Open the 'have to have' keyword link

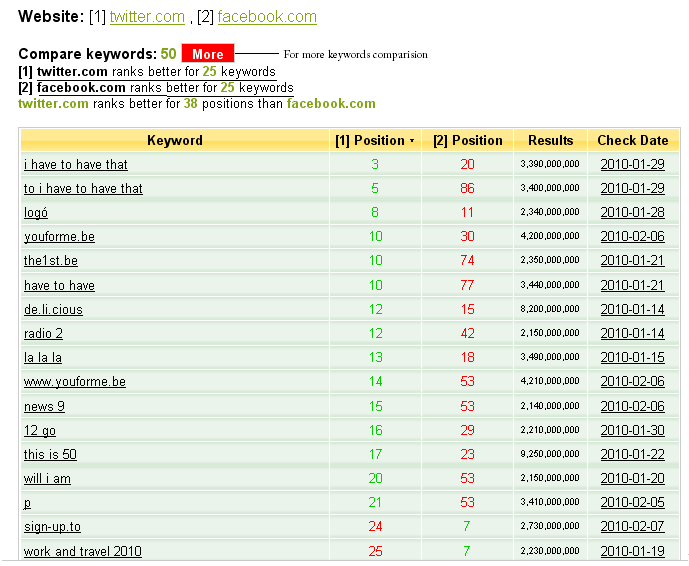pos(59,285)
